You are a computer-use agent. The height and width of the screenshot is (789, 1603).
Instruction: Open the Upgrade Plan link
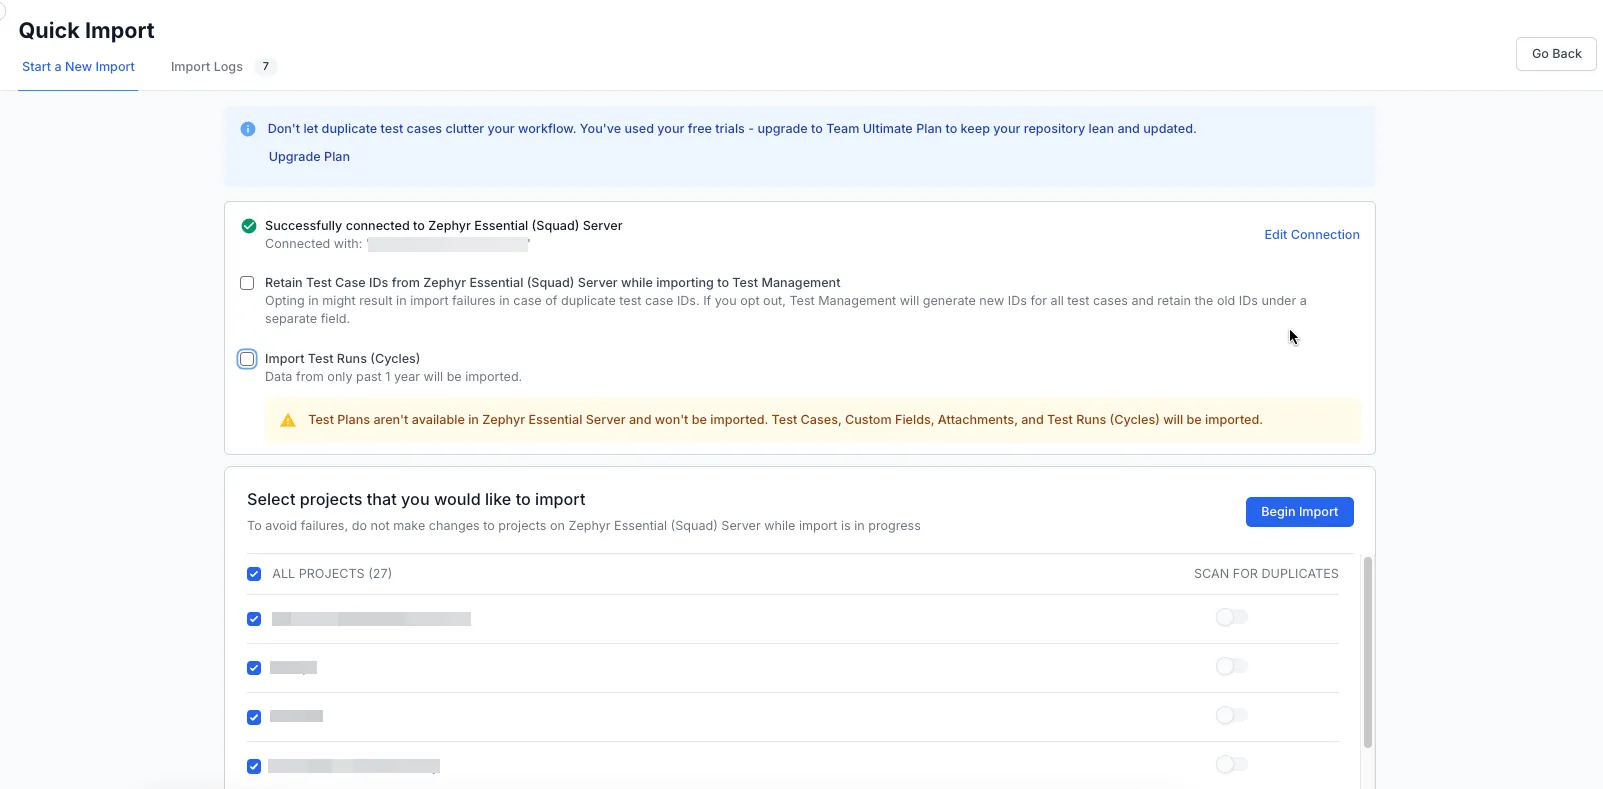(x=309, y=157)
